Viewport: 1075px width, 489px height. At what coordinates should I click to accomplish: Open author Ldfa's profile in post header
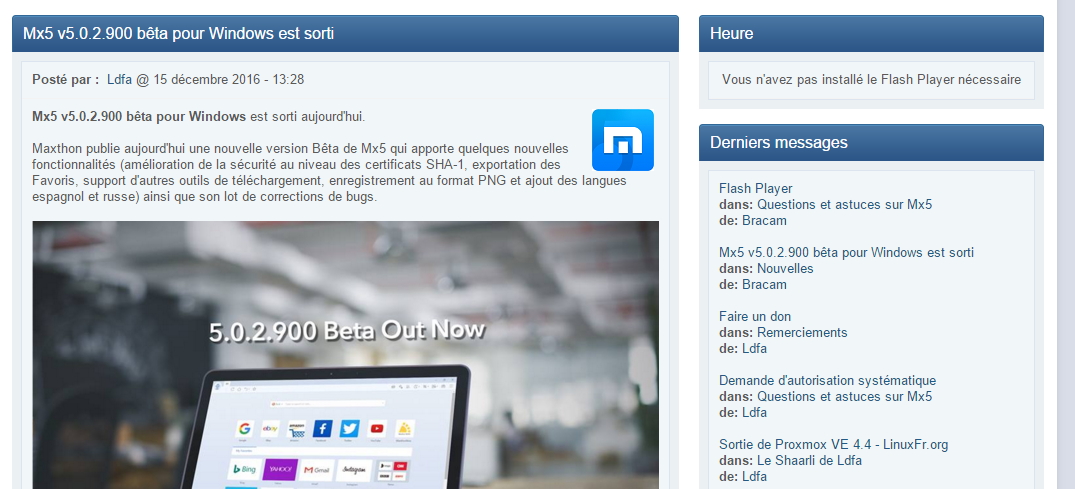(x=119, y=80)
